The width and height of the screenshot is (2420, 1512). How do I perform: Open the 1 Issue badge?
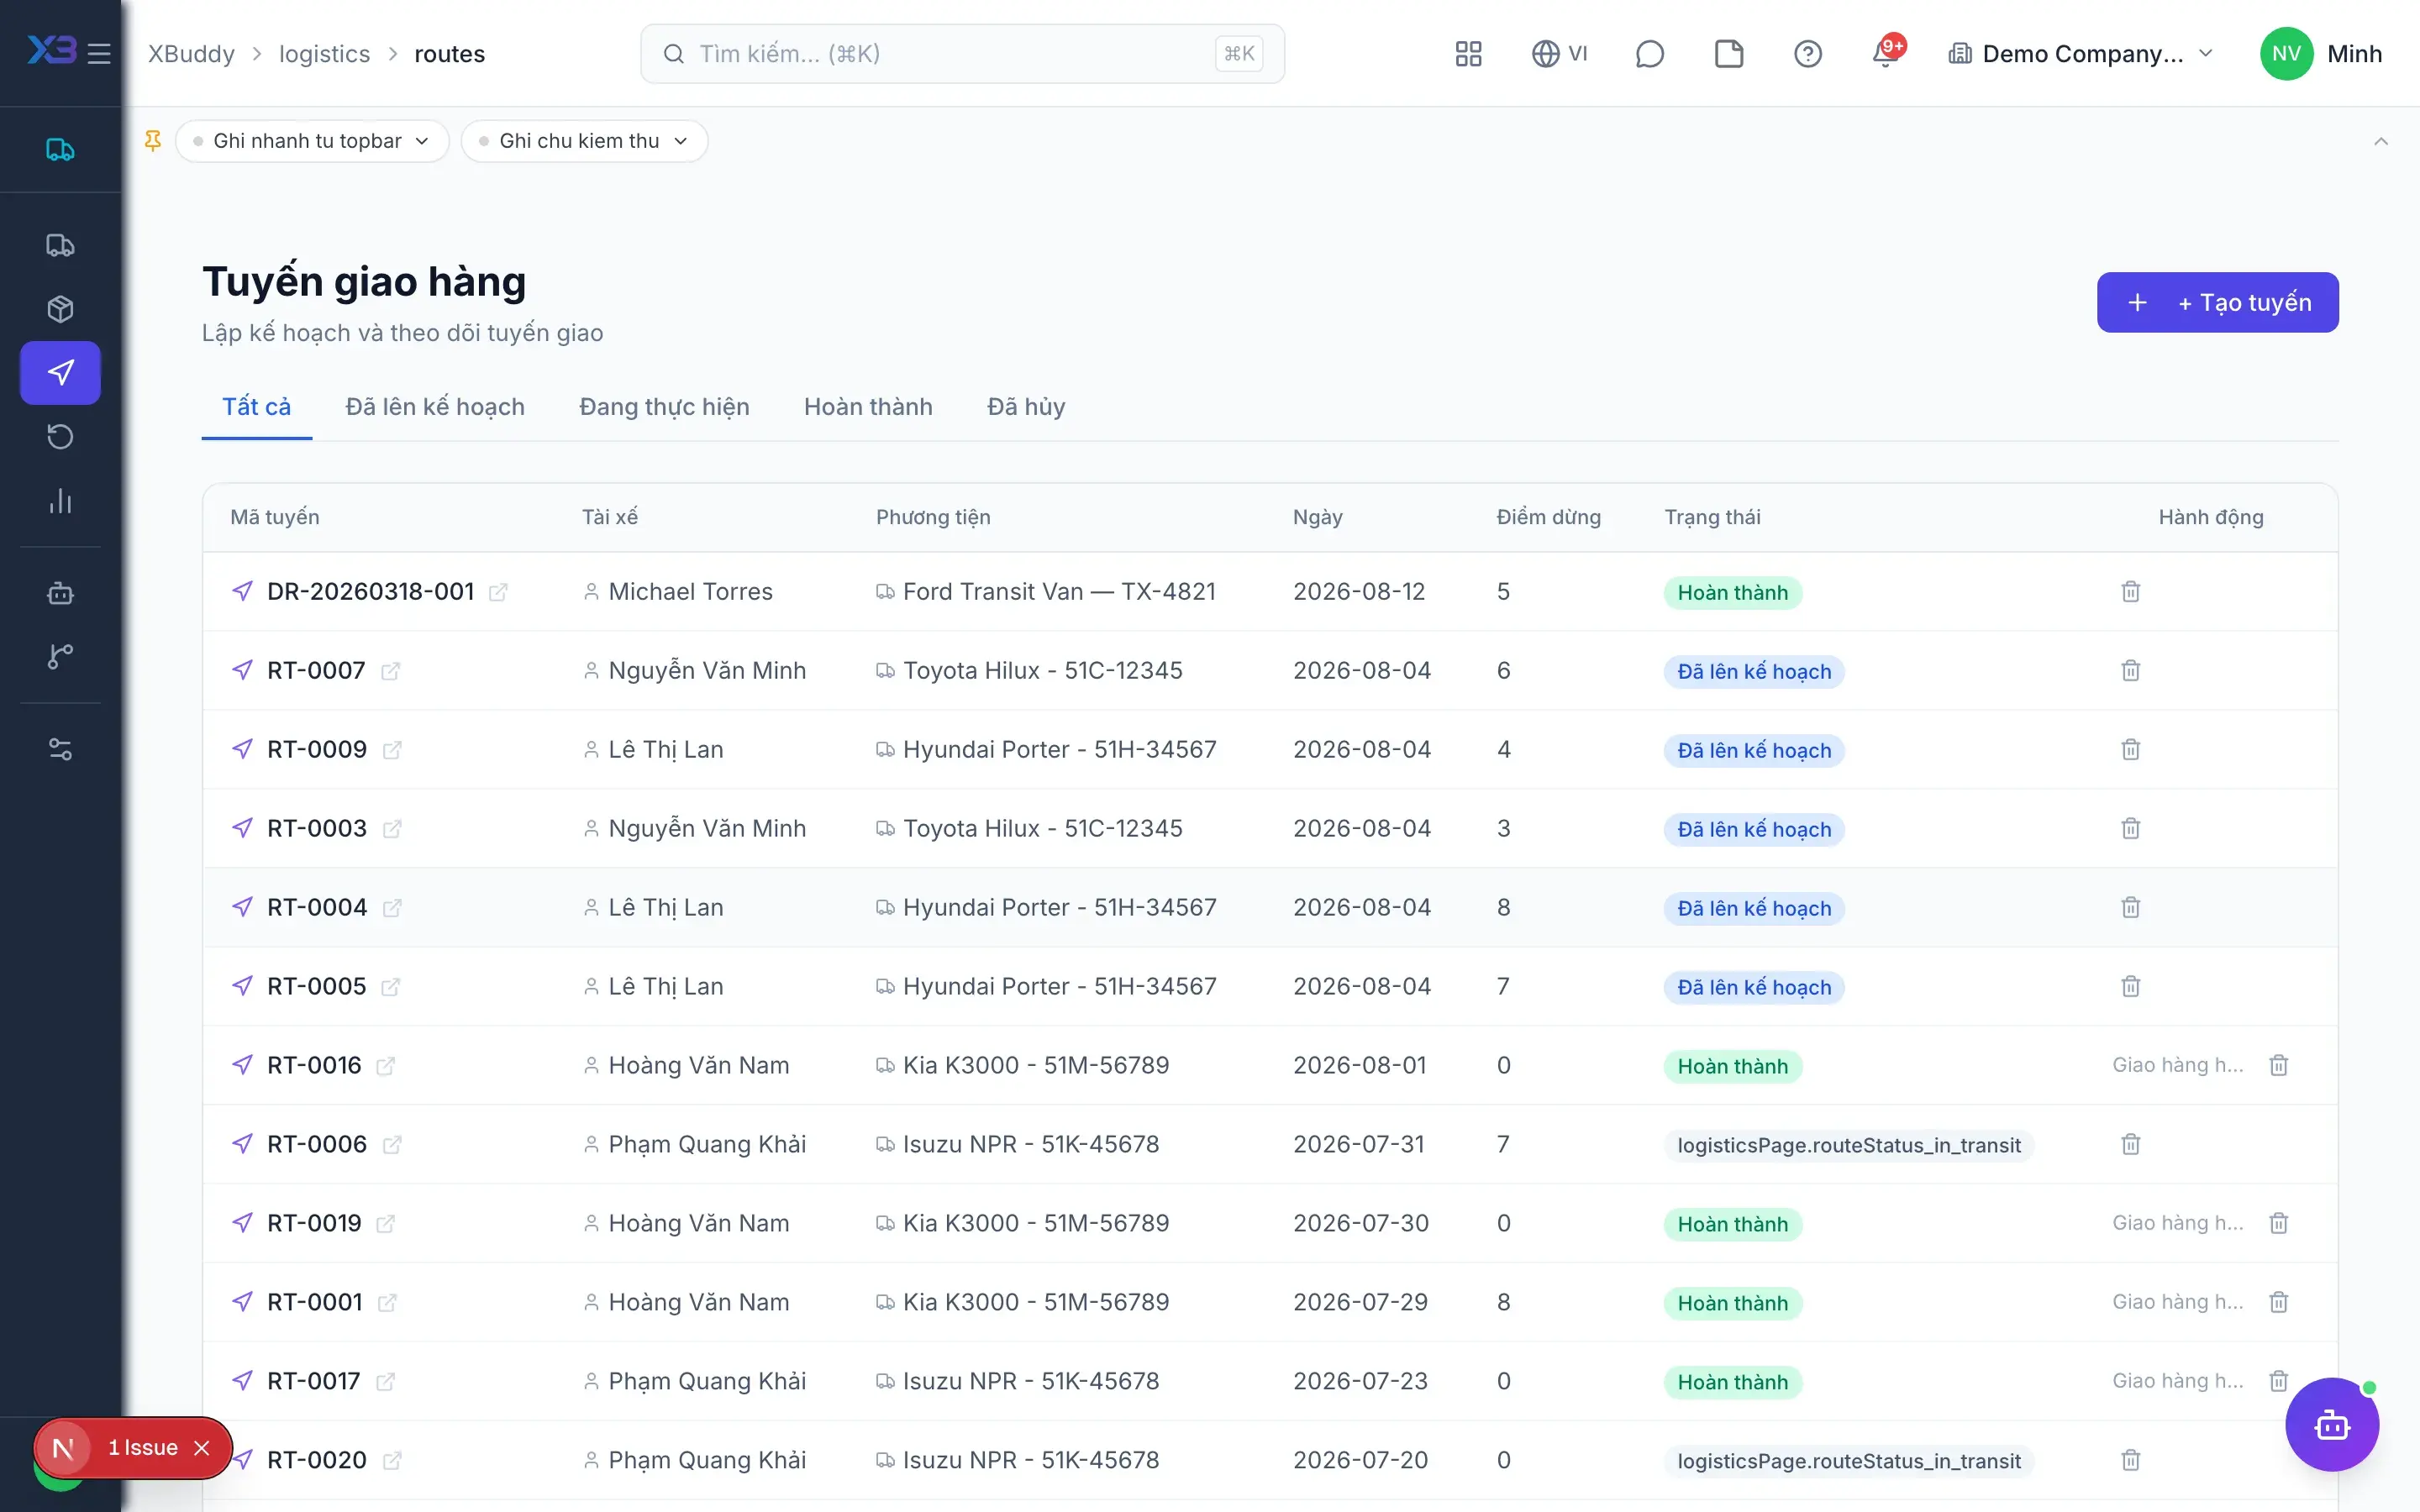(142, 1448)
